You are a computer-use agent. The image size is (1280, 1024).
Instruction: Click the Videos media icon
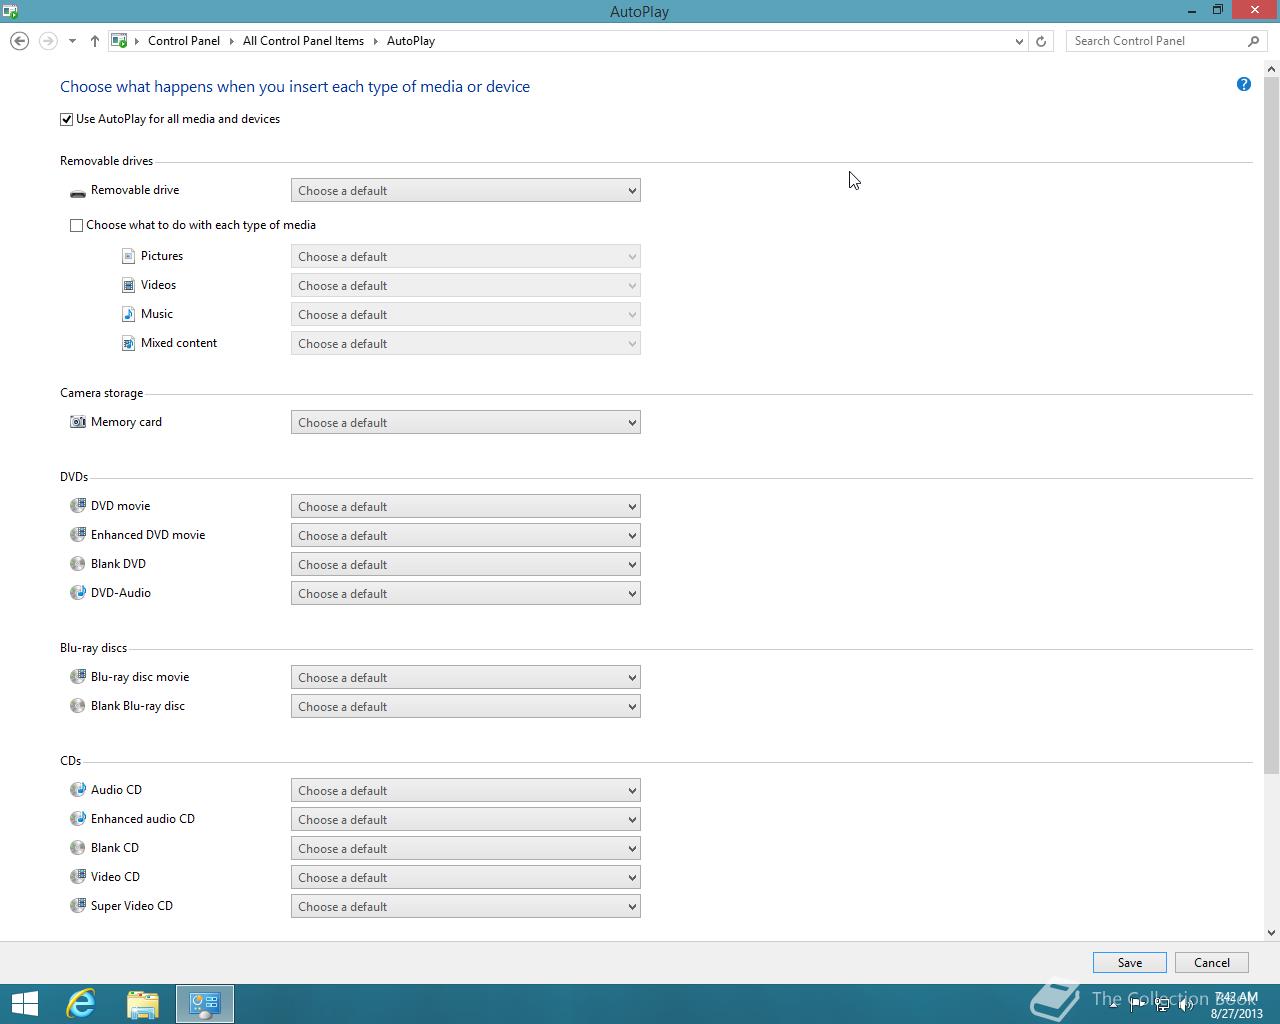tap(128, 285)
